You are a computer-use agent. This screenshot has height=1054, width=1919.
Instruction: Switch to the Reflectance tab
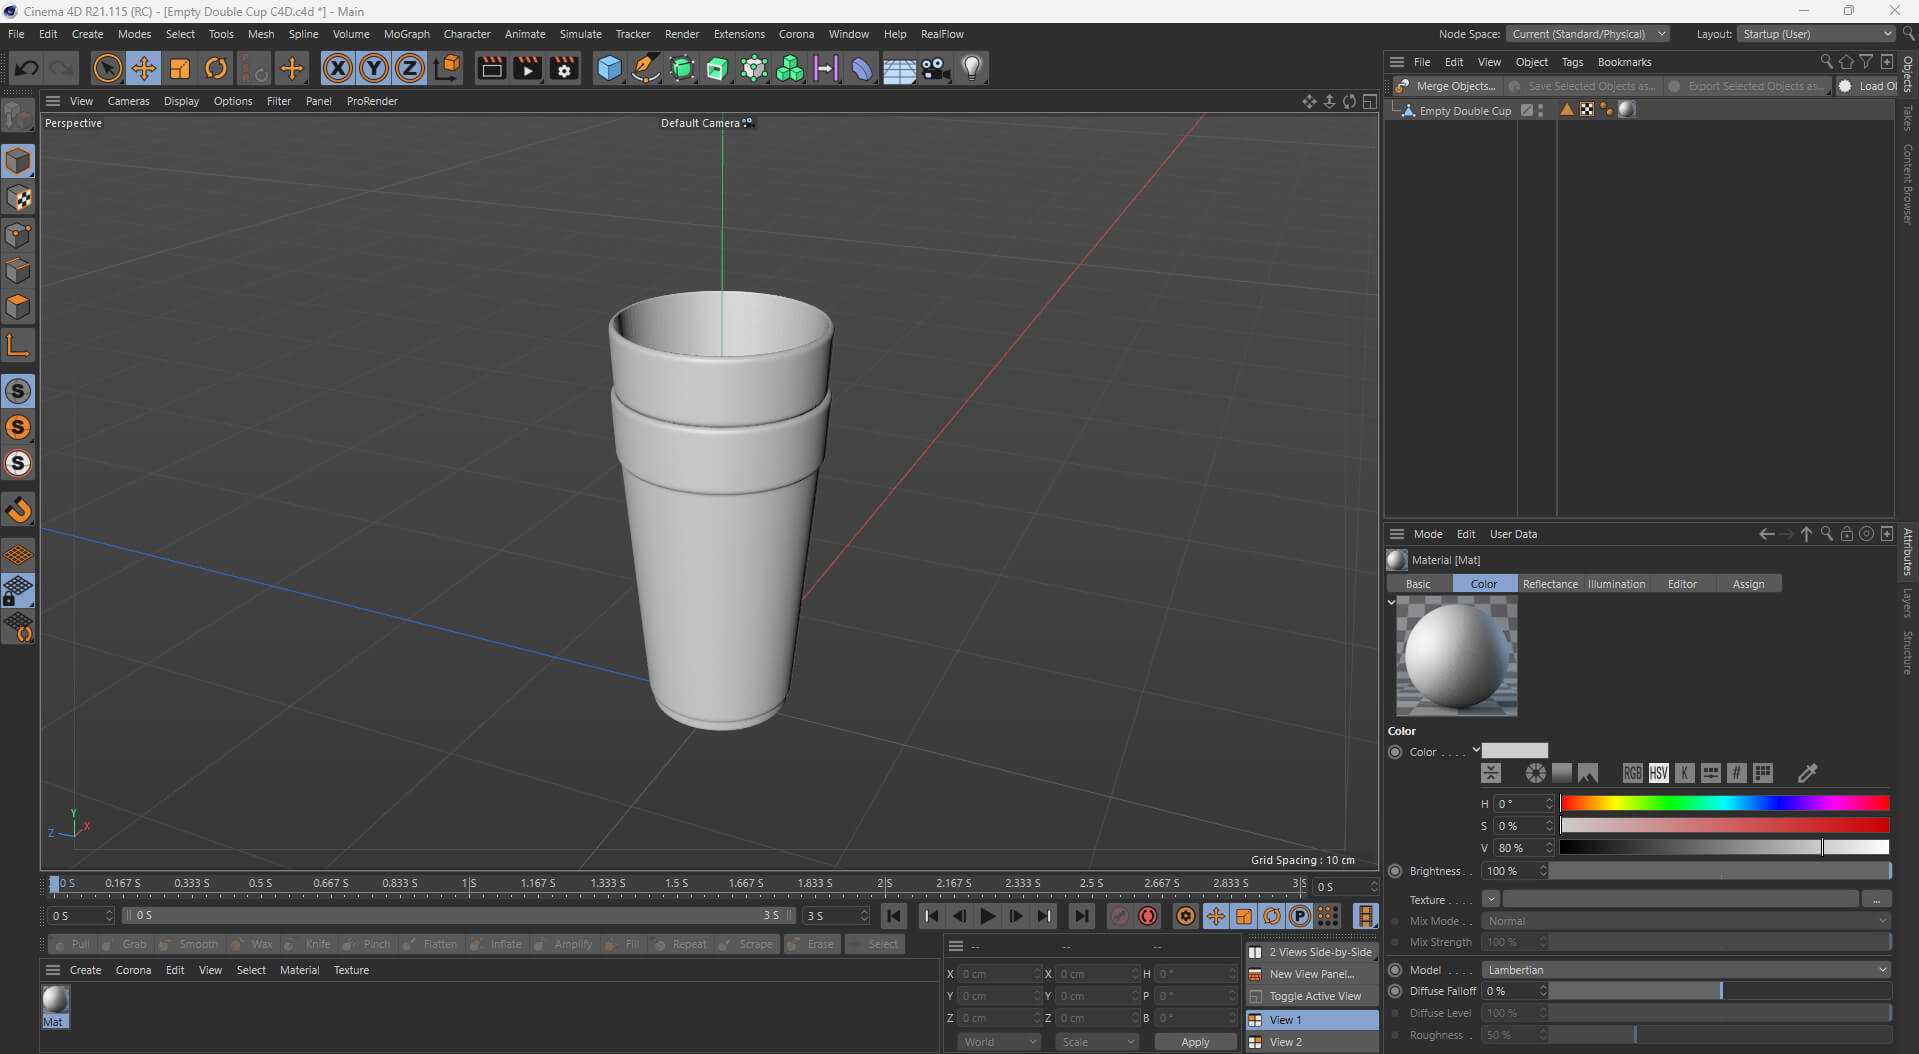(x=1550, y=584)
